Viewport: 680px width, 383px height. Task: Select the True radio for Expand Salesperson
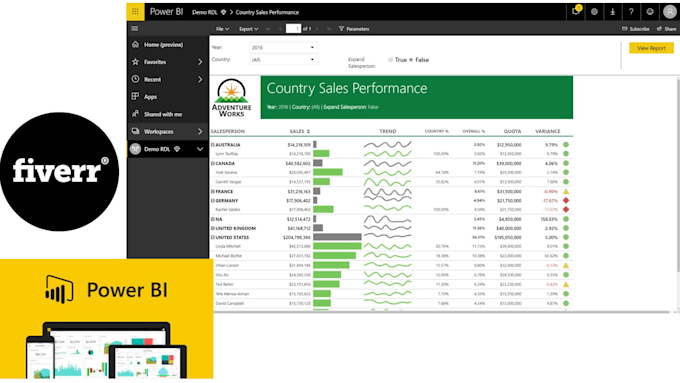click(x=390, y=60)
